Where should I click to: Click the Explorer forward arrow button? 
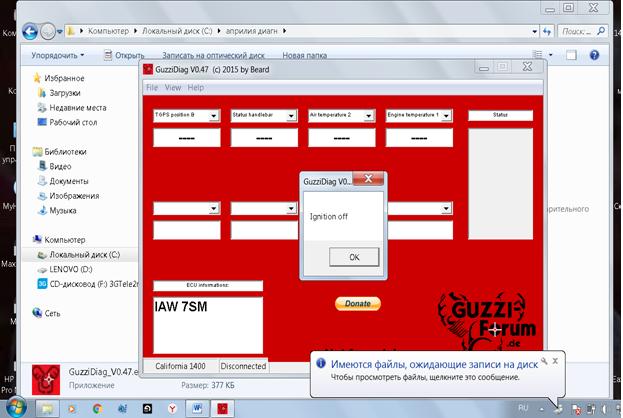coord(48,31)
